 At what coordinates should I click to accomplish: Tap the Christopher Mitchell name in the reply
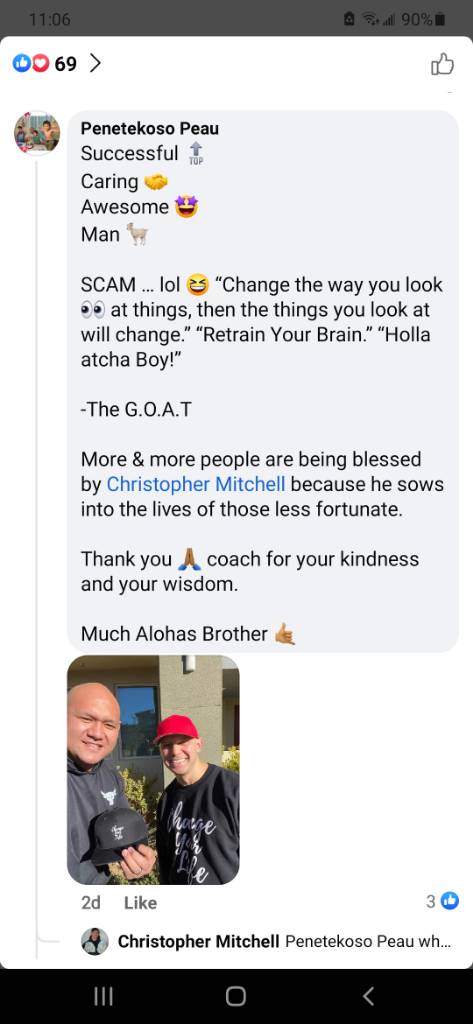point(199,942)
